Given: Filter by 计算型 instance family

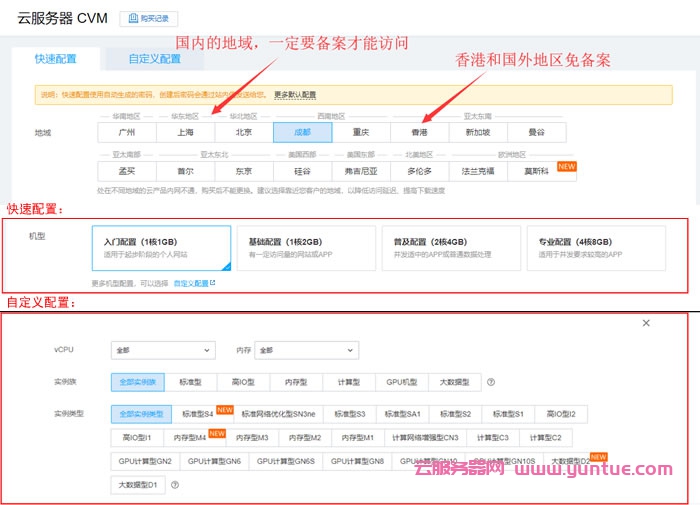Looking at the screenshot, I should [x=349, y=382].
